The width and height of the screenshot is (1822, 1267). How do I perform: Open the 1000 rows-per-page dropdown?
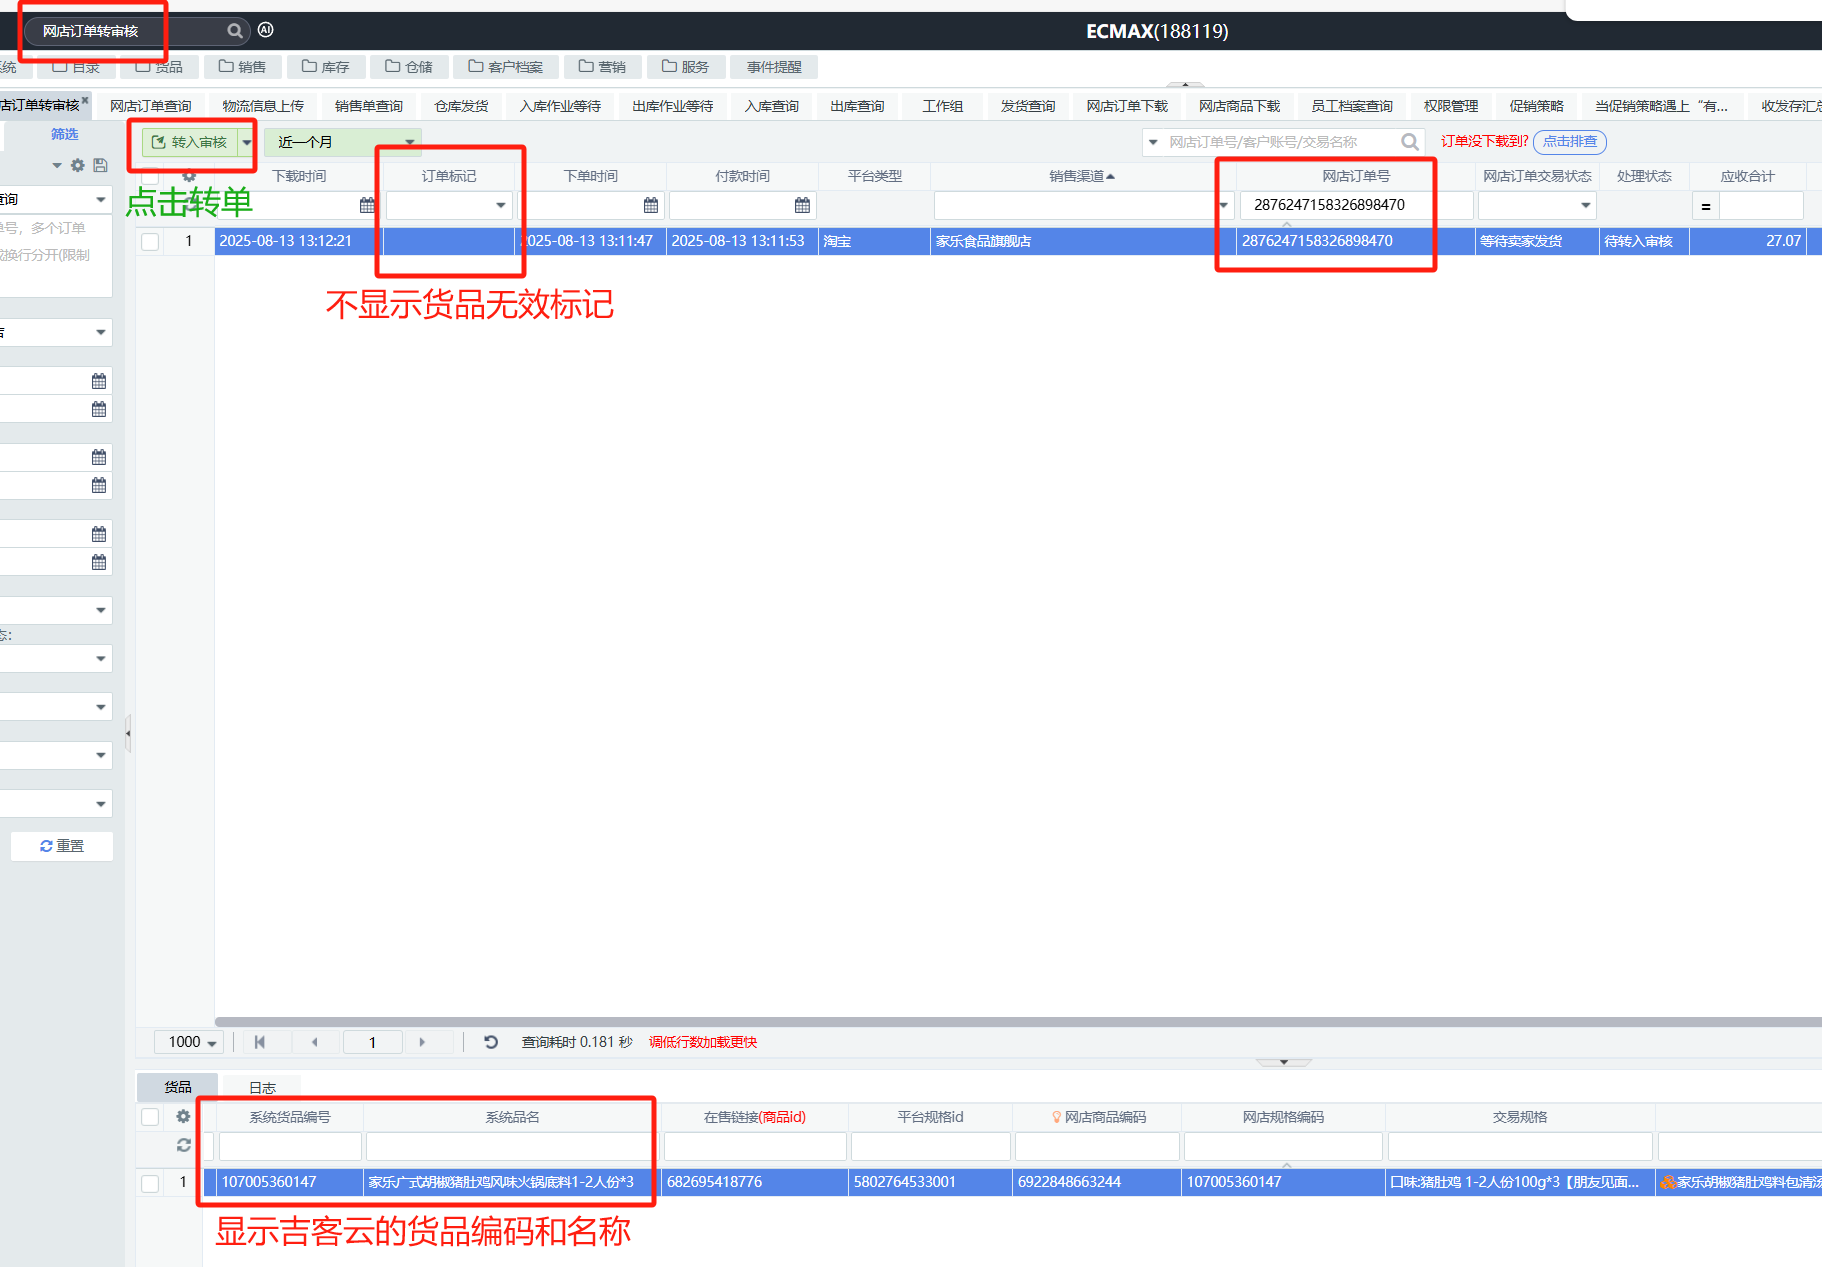(190, 1042)
